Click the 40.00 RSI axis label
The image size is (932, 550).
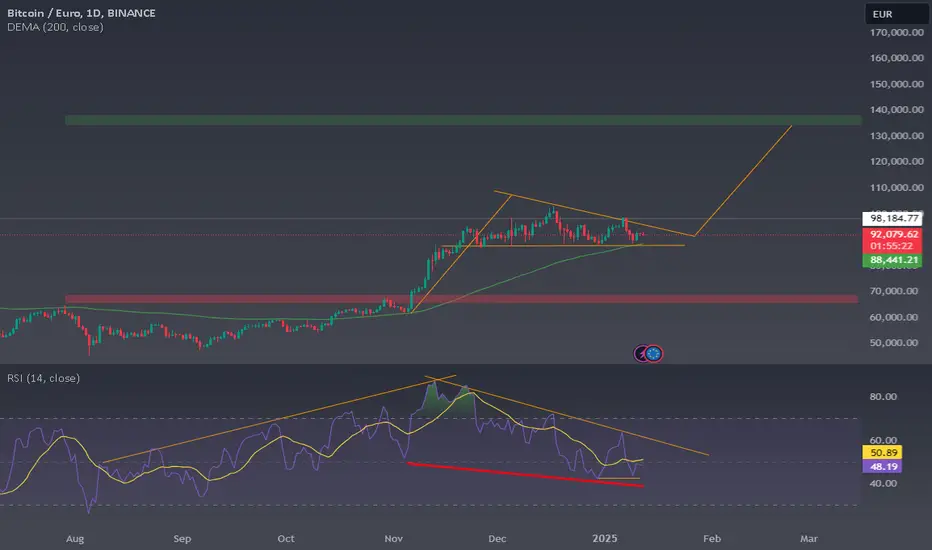tap(883, 483)
